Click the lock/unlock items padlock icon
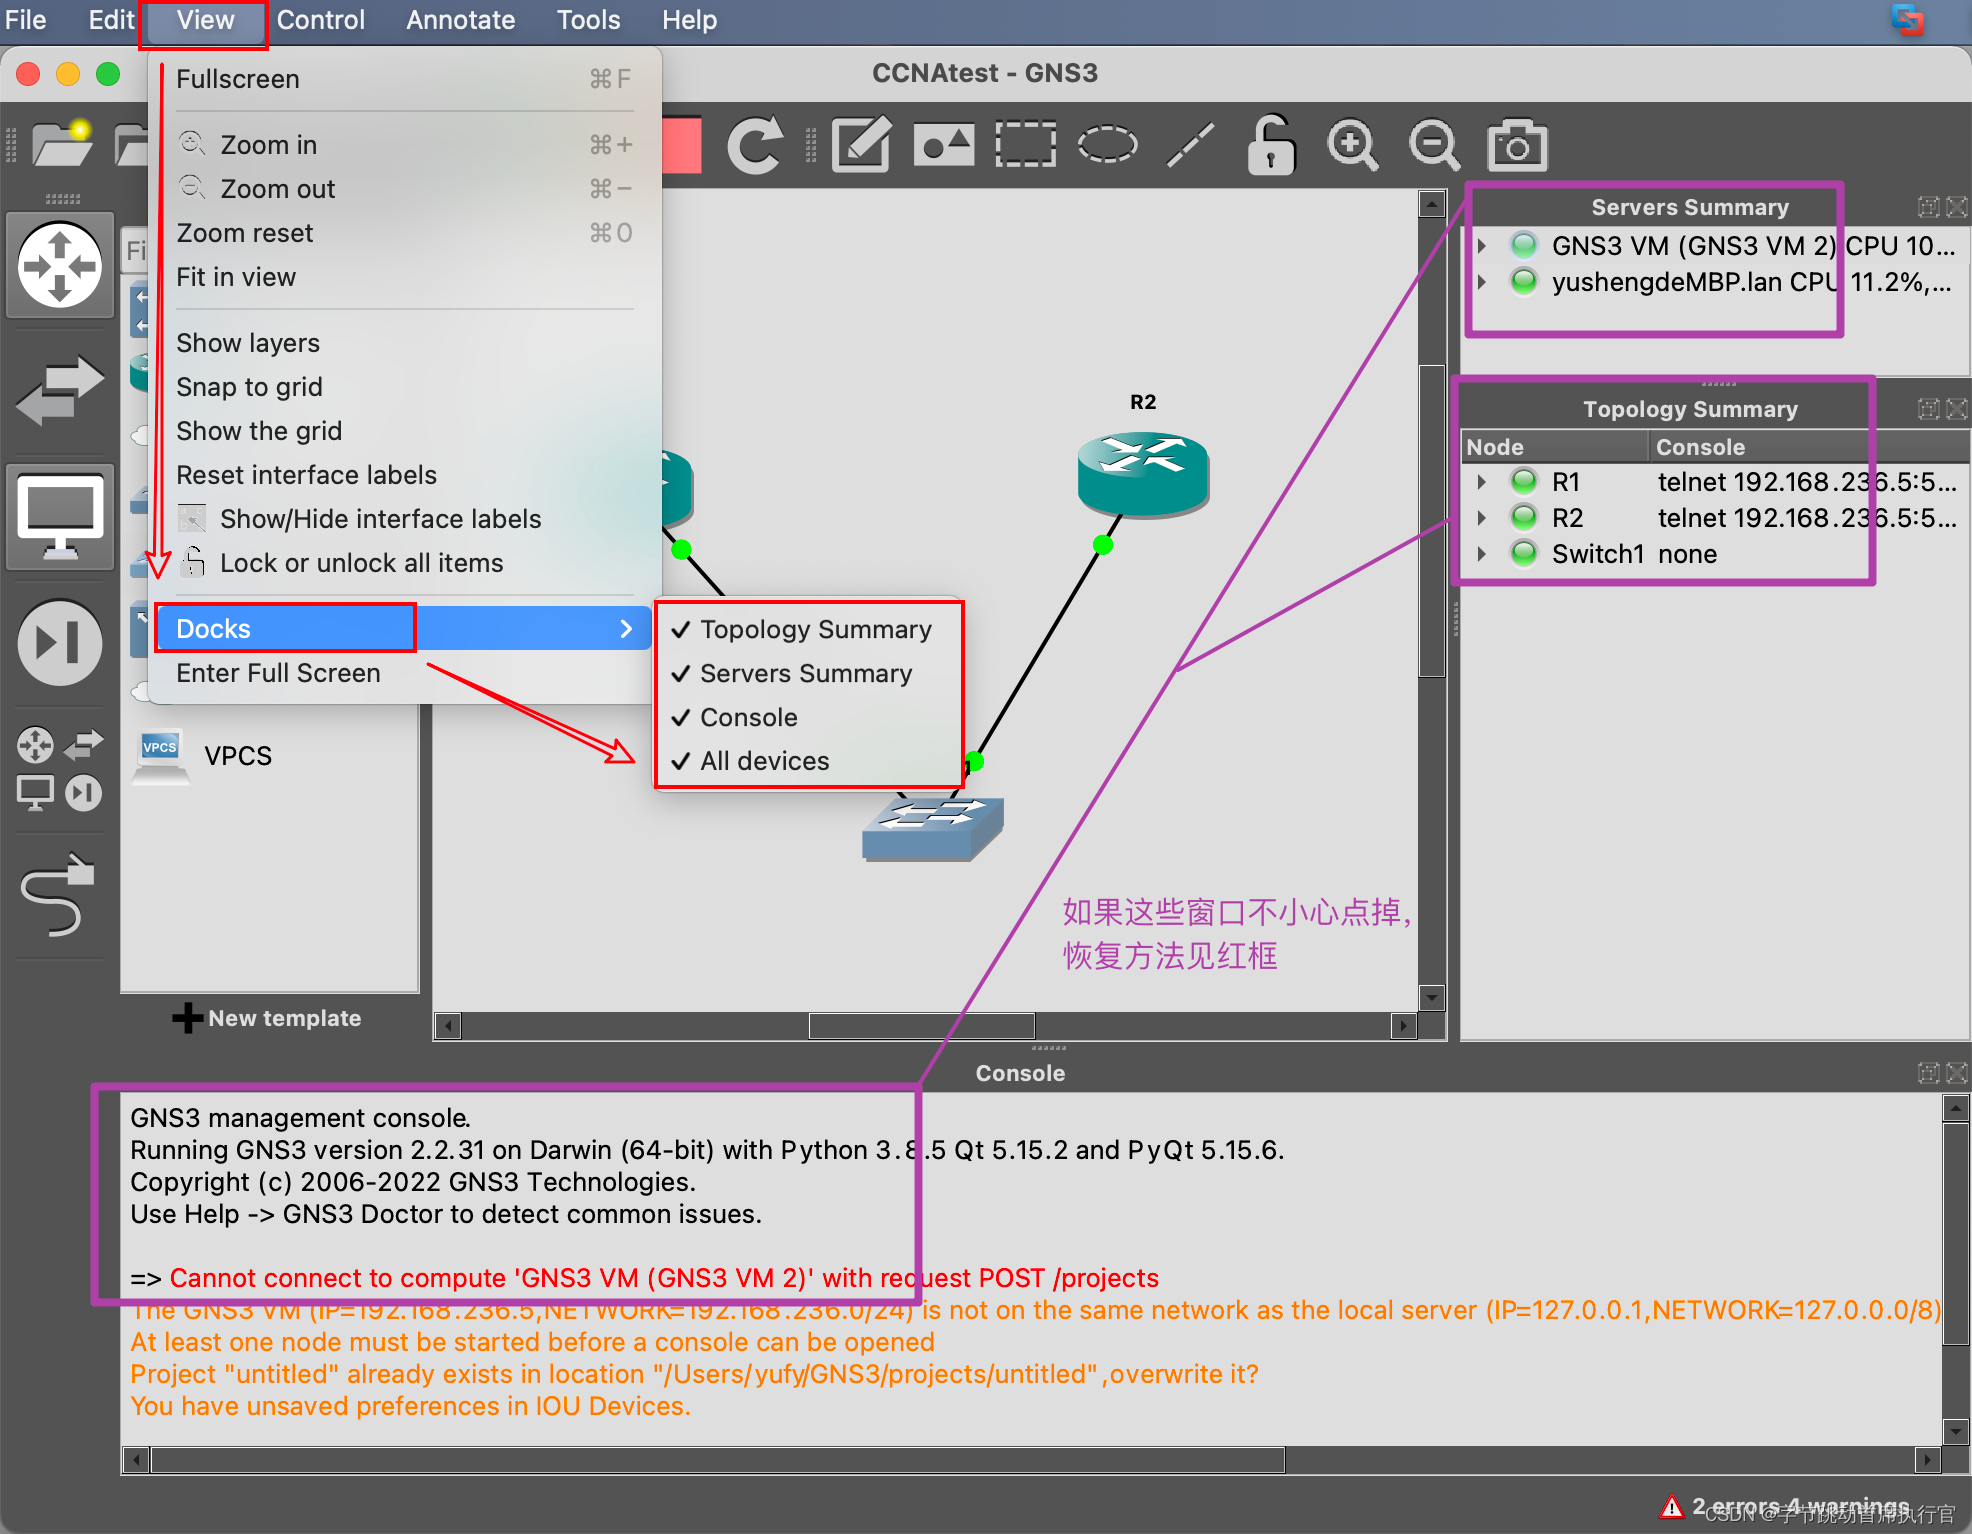This screenshot has height=1534, width=1972. pyautogui.click(x=1271, y=145)
